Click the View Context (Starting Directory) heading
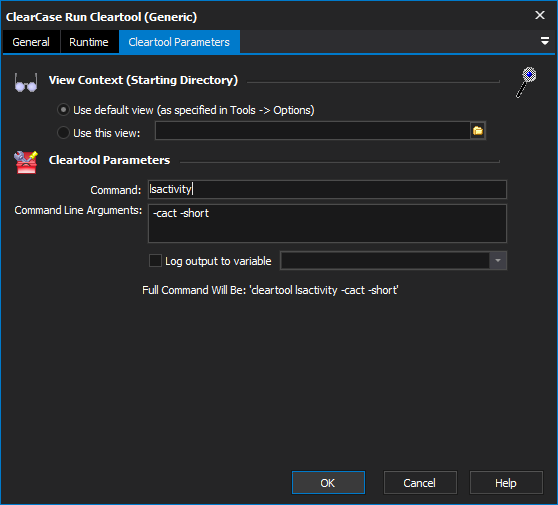The height and width of the screenshot is (505, 558). point(143,80)
